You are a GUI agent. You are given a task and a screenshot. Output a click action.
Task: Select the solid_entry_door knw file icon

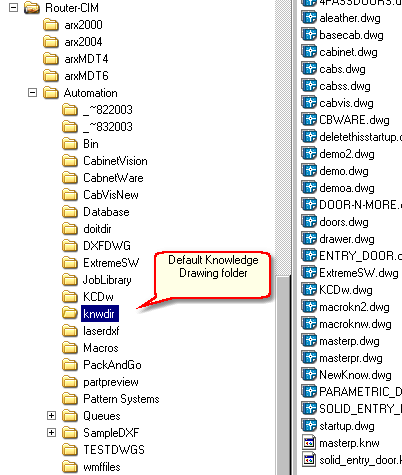(309, 460)
